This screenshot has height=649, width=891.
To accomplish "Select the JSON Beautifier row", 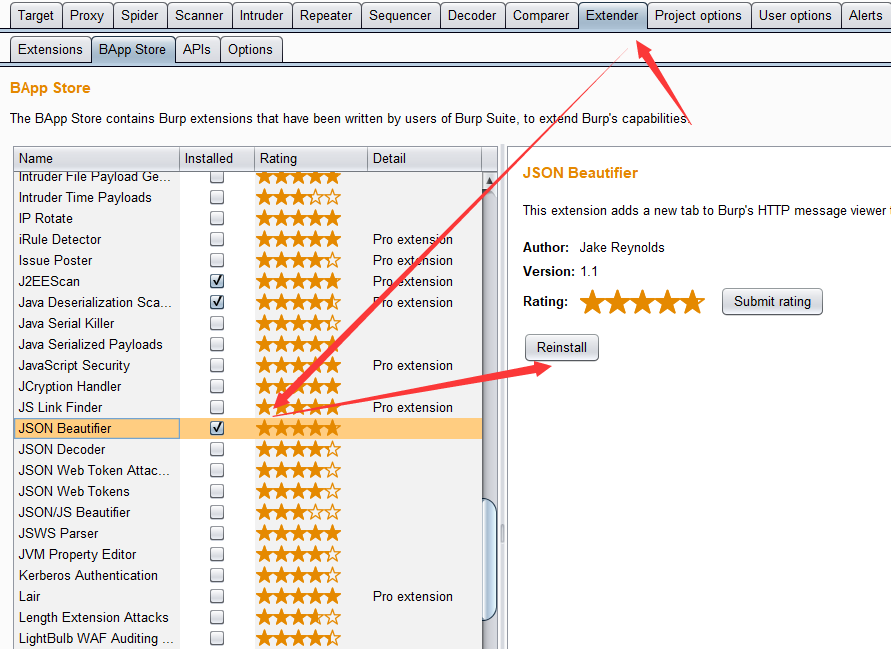I will [248, 428].
